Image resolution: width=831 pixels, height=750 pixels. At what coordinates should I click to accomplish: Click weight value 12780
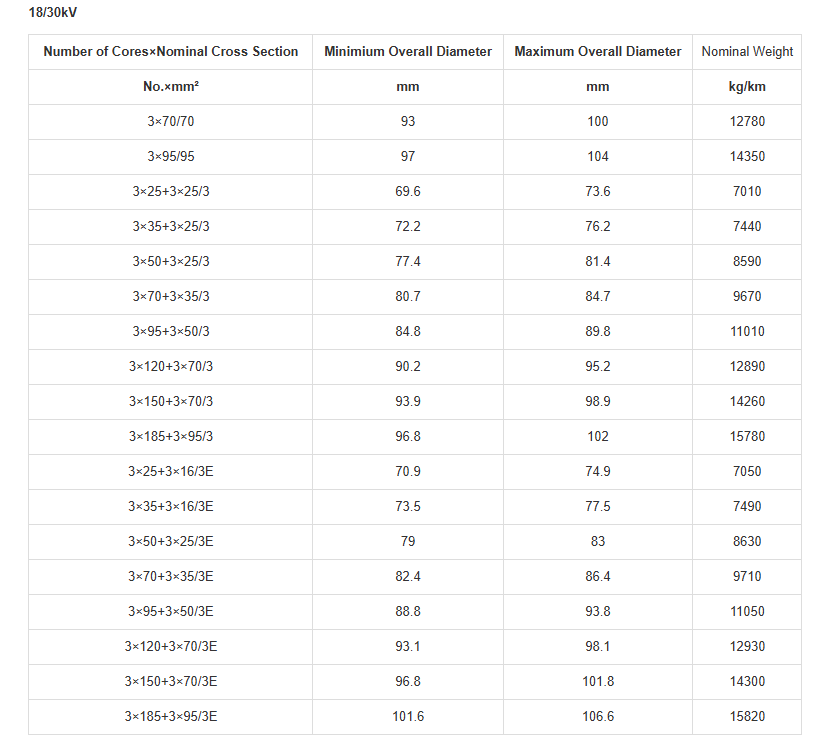coord(747,121)
